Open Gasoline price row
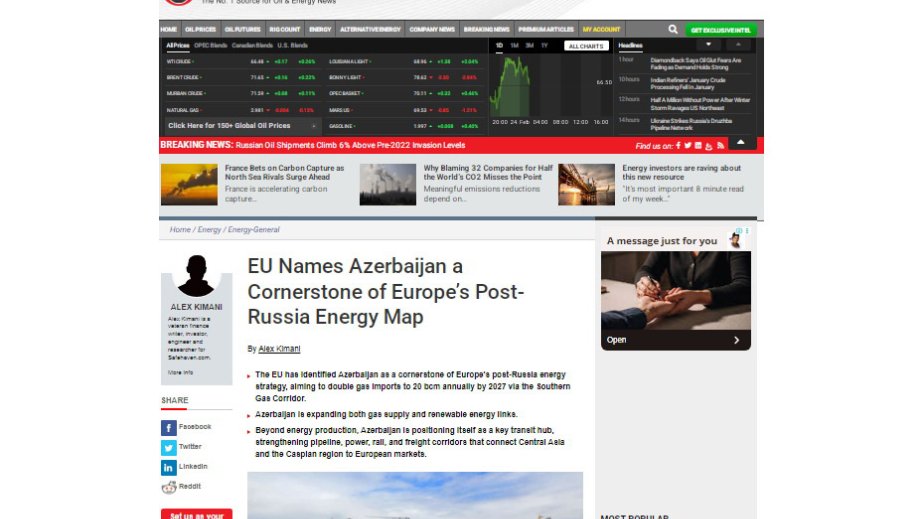Viewport: 923px width, 519px height. point(404,126)
